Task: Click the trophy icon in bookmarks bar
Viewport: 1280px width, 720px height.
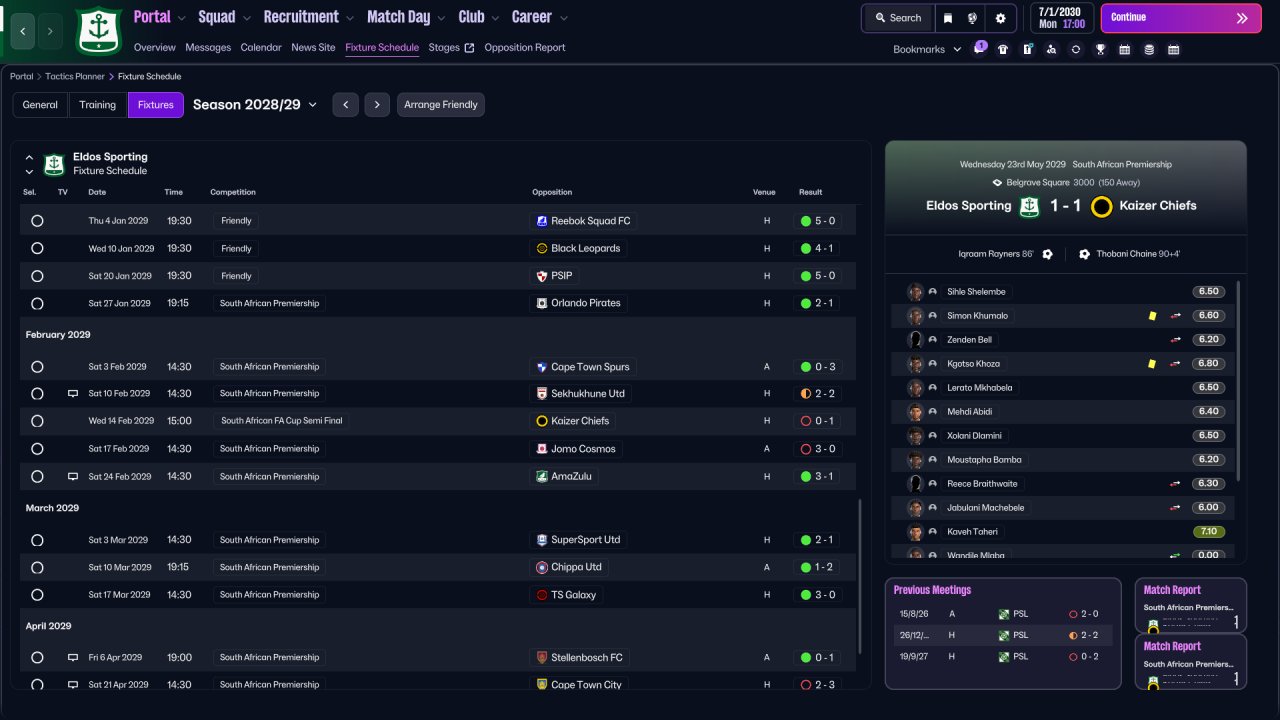Action: (1100, 49)
